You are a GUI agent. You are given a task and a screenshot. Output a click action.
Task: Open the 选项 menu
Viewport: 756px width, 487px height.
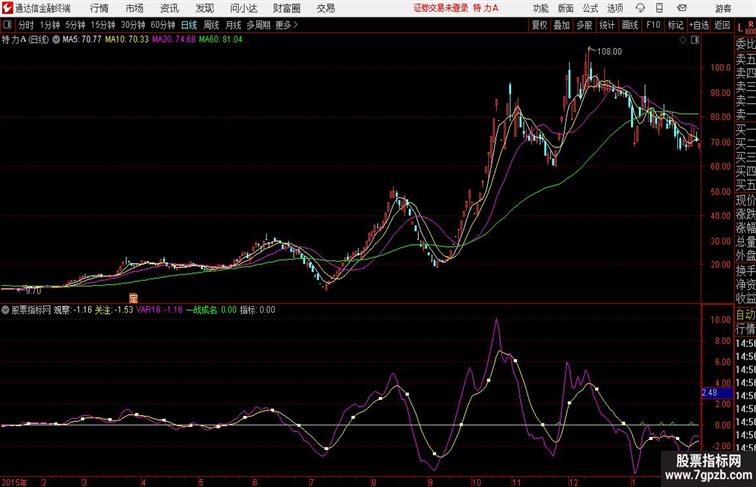click(x=615, y=8)
